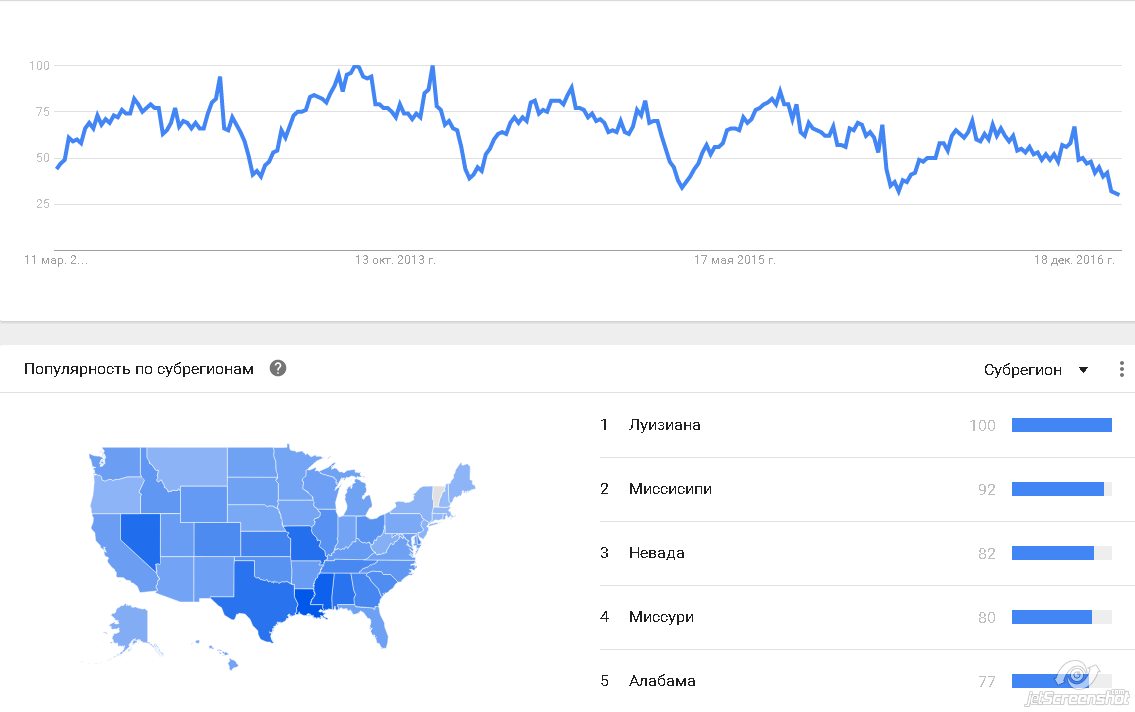The height and width of the screenshot is (712, 1135).
Task: Select Nevada on the US map
Action: tap(138, 540)
